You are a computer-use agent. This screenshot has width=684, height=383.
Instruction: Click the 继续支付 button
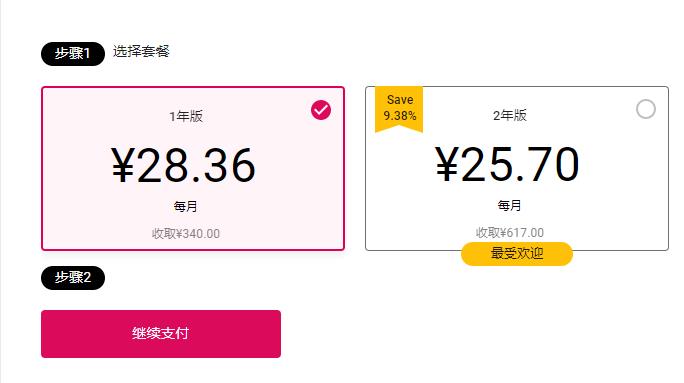point(161,334)
